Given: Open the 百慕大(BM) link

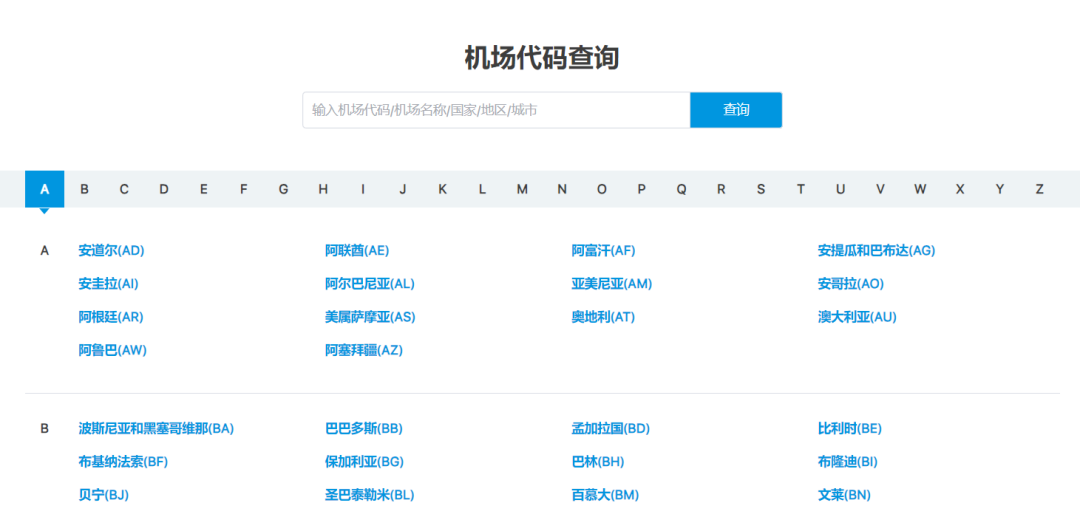Looking at the screenshot, I should [605, 495].
